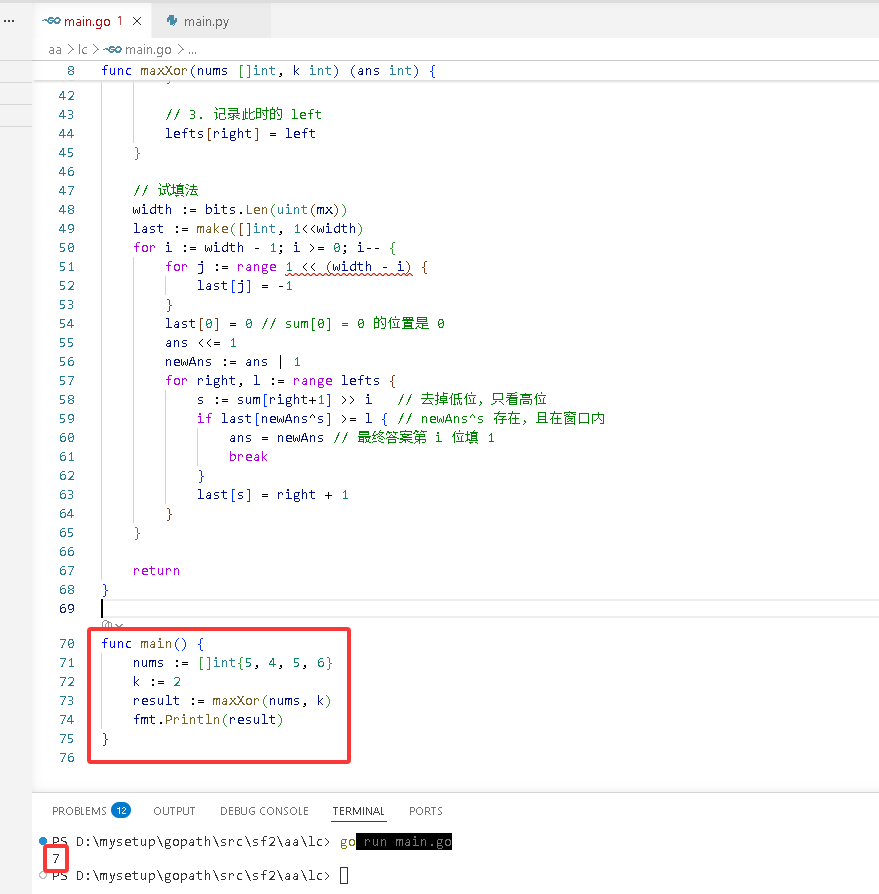The width and height of the screenshot is (879, 894).
Task: Click the terminal command 'run main.go'
Action: (404, 842)
